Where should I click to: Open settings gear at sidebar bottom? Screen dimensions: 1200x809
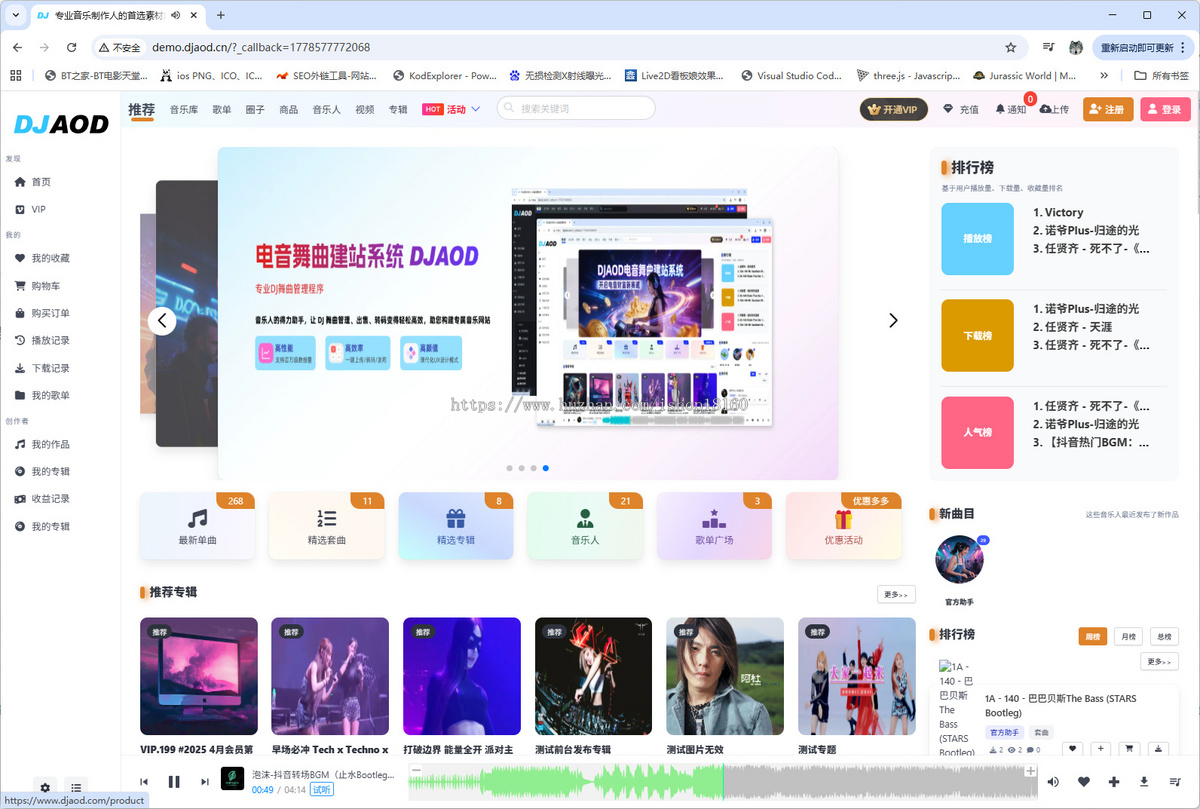44,787
